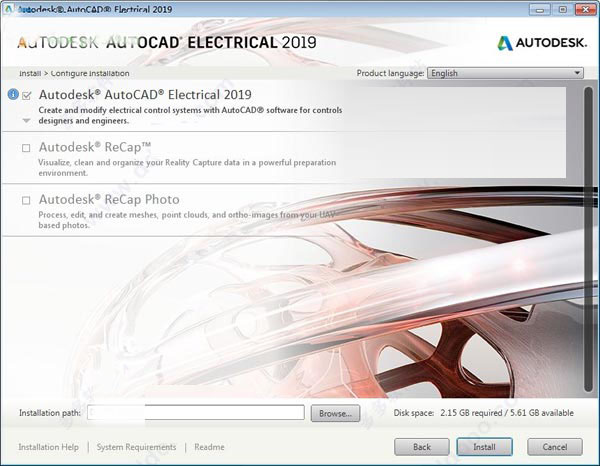Screen dimensions: 600x466
Task: Select the Autodesk ReCap title
Action: click(x=95, y=147)
